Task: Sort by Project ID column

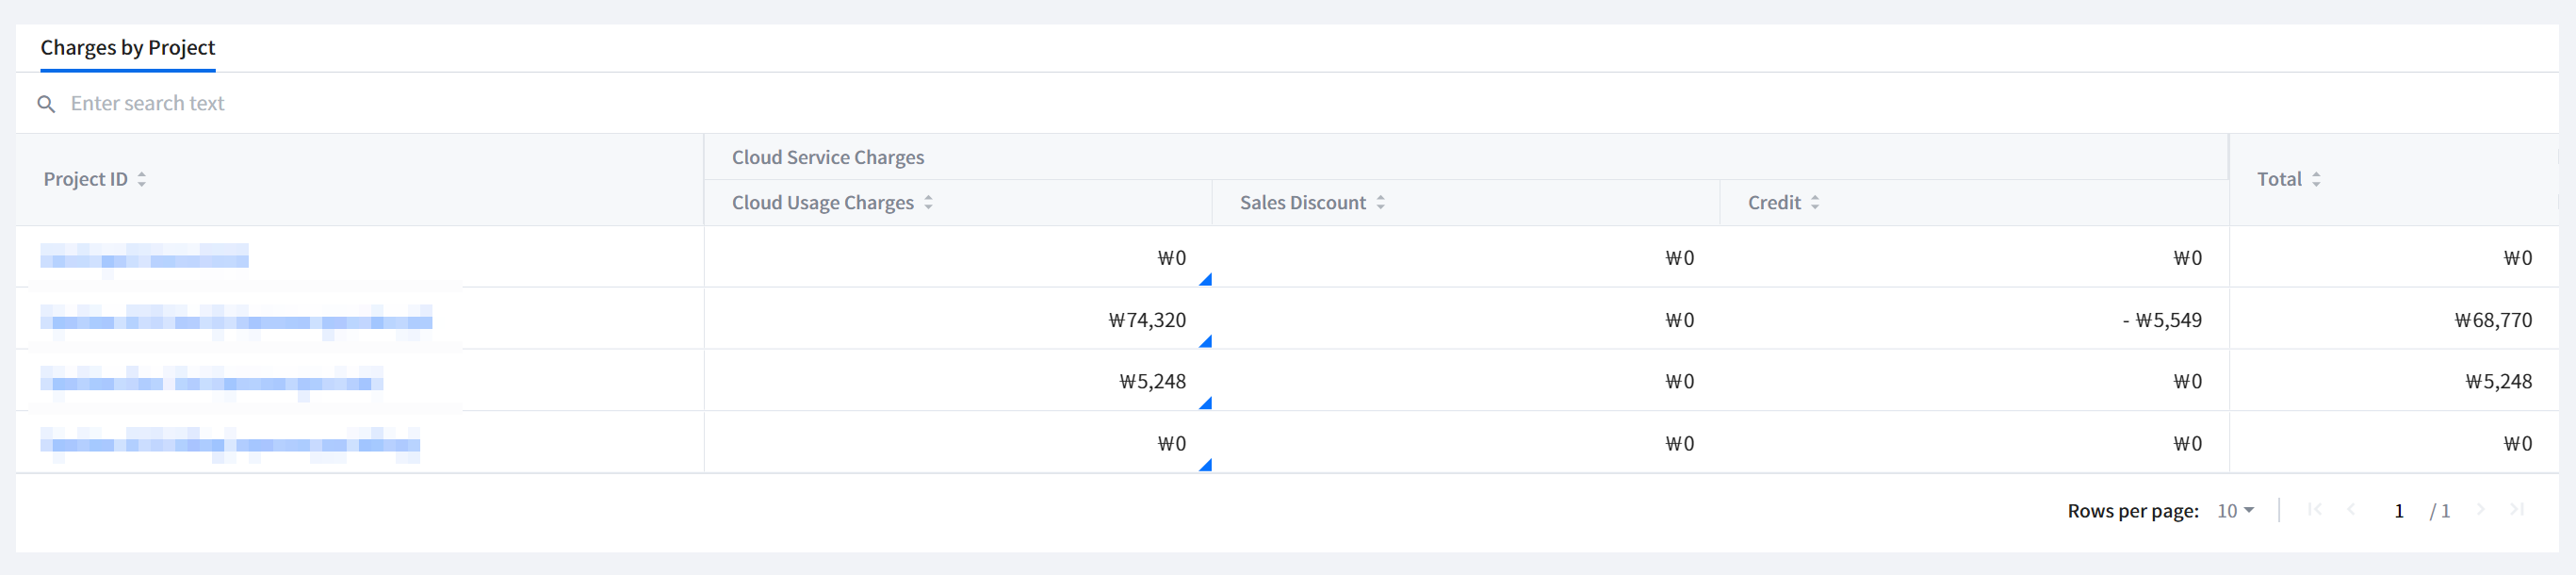Action: coord(142,179)
